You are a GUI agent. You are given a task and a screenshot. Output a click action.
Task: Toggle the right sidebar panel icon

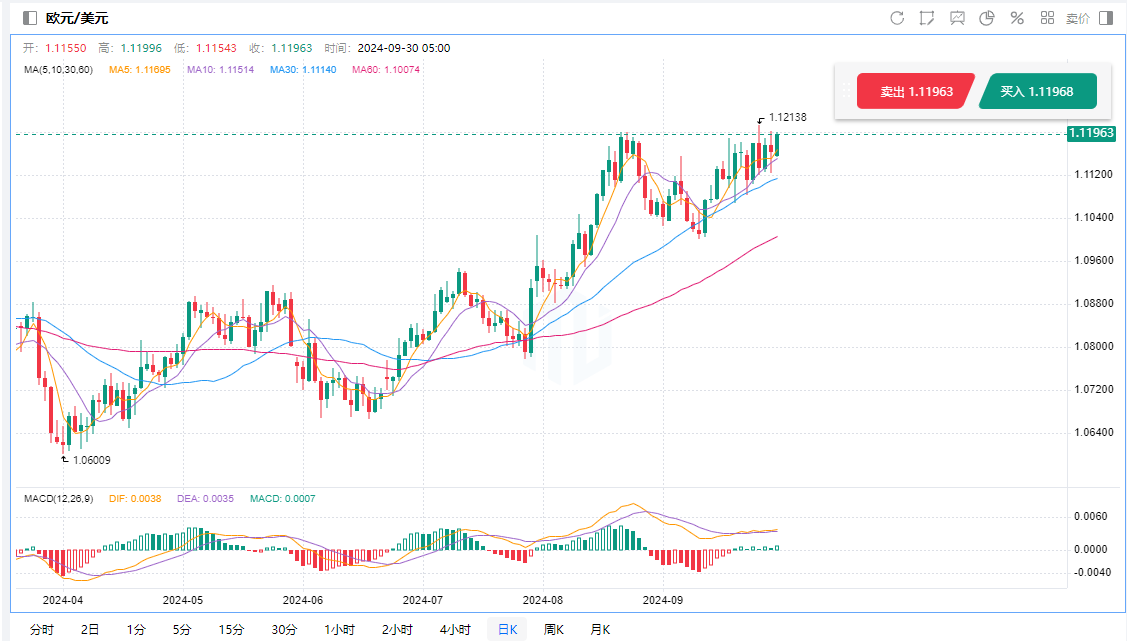[x=1105, y=18]
